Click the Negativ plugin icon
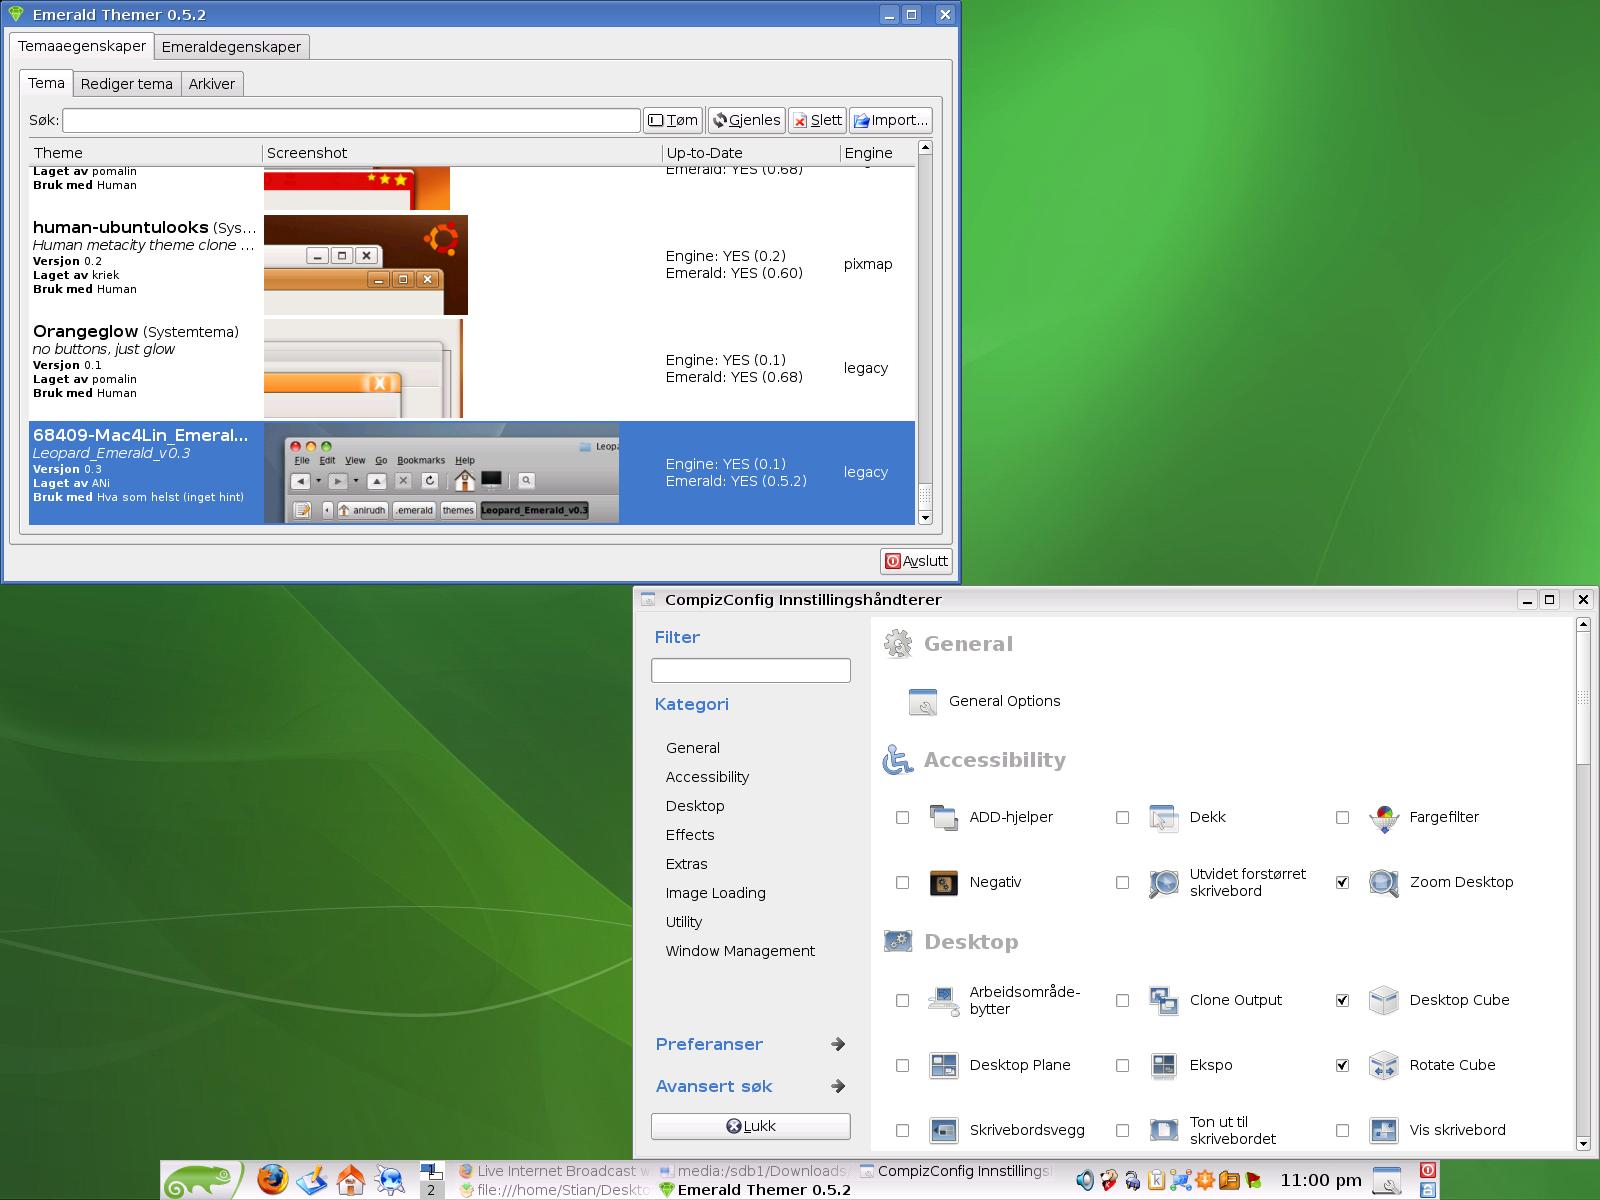The image size is (1600, 1200). [944, 883]
